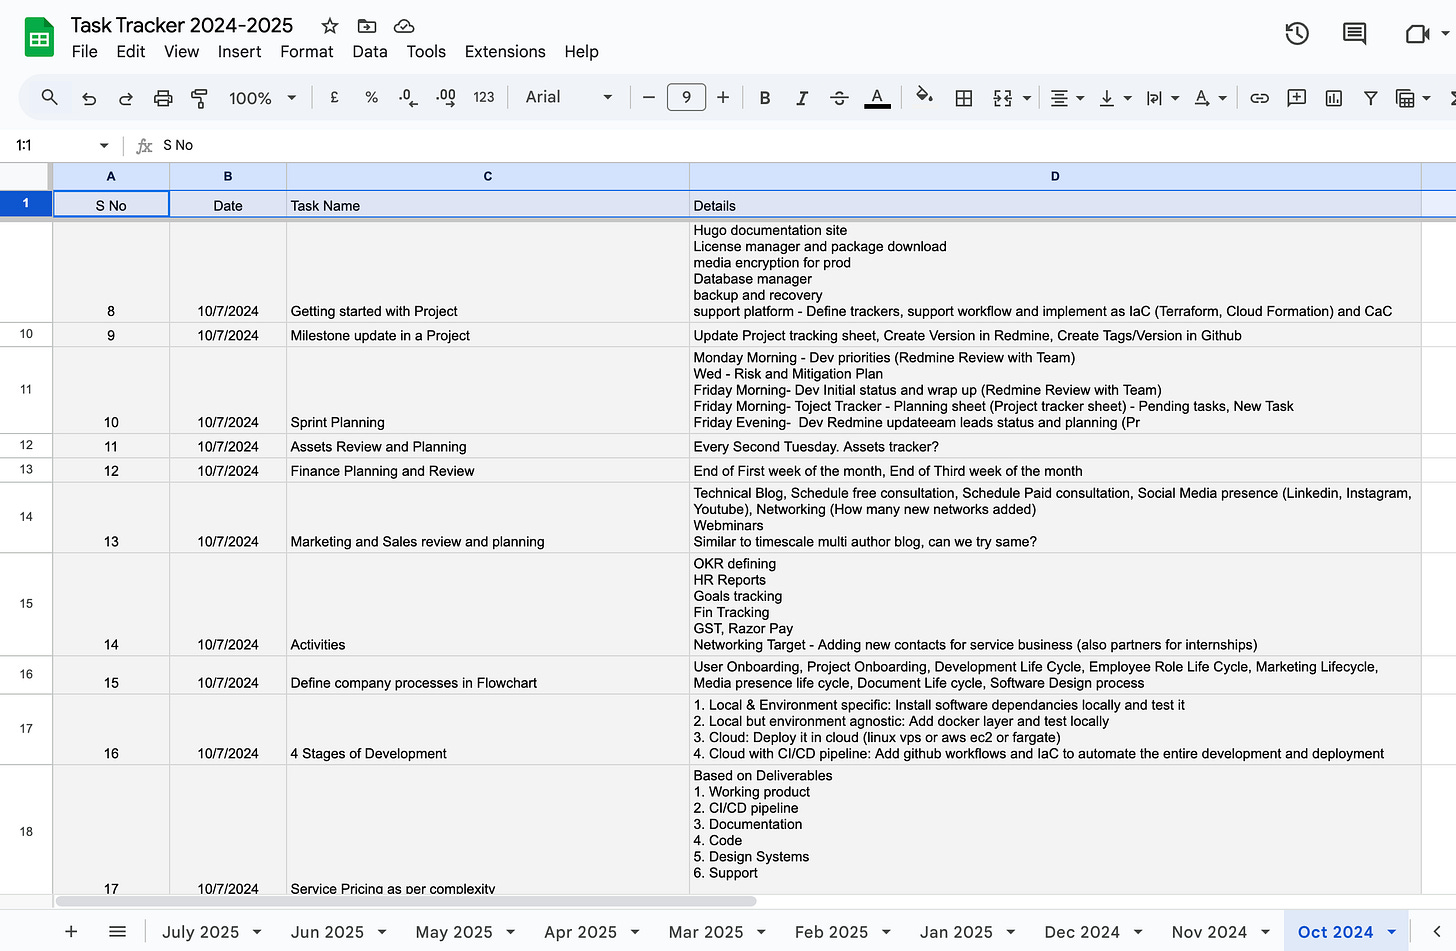Click the filter views table icon

1405,98
